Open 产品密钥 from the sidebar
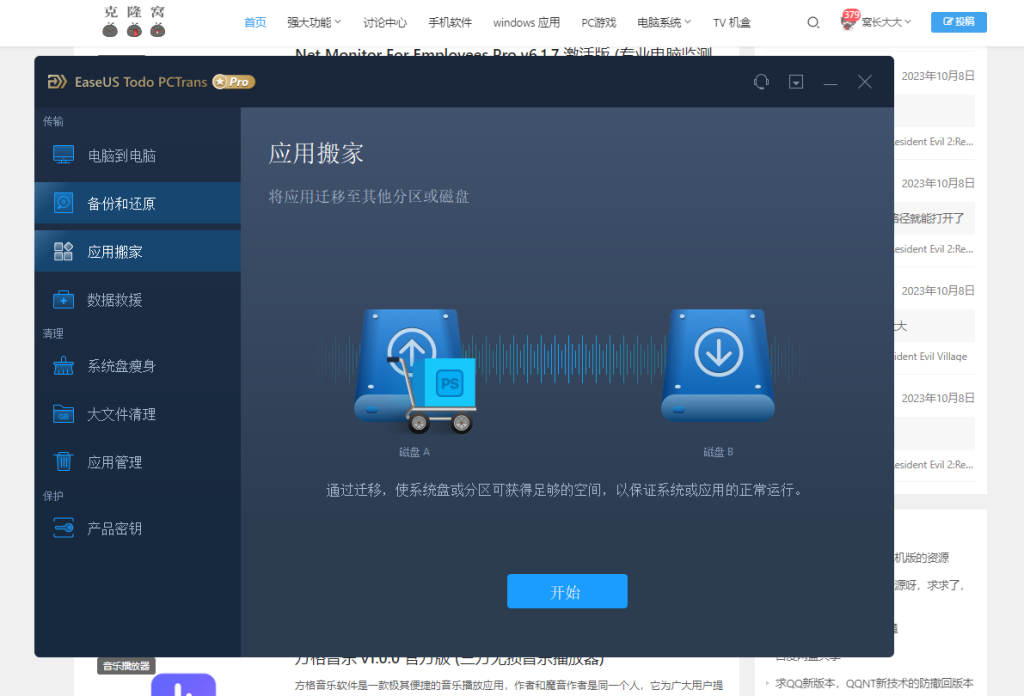 tap(138, 528)
